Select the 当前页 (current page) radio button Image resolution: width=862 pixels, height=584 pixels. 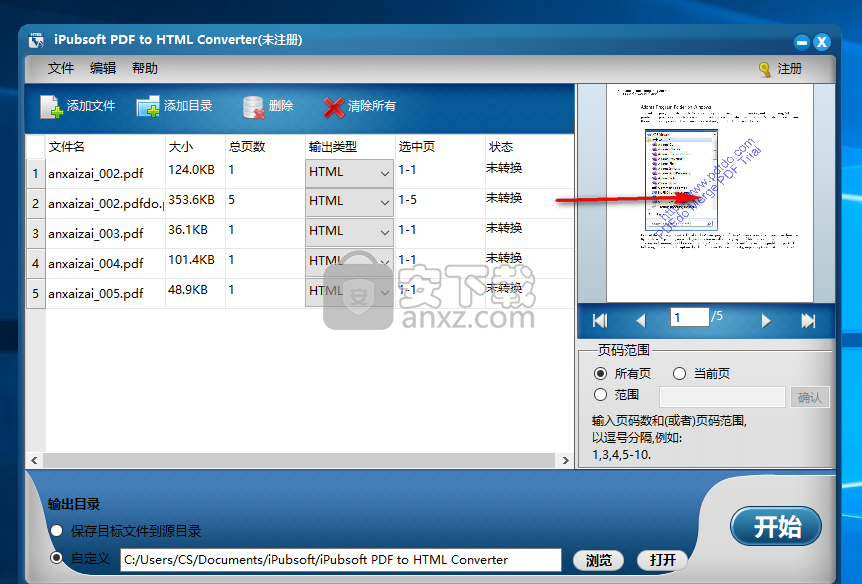(x=679, y=374)
